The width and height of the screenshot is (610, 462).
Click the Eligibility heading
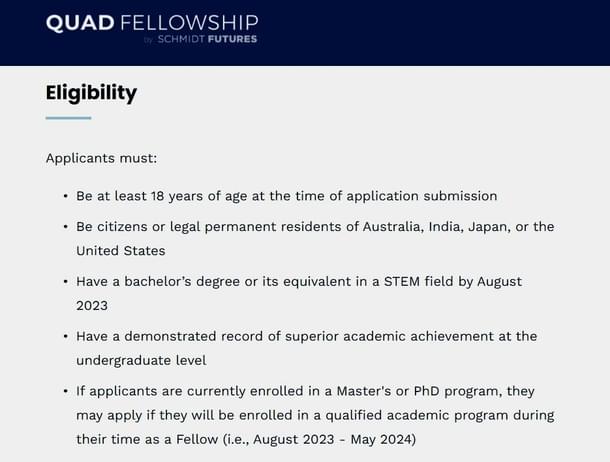coord(91,93)
